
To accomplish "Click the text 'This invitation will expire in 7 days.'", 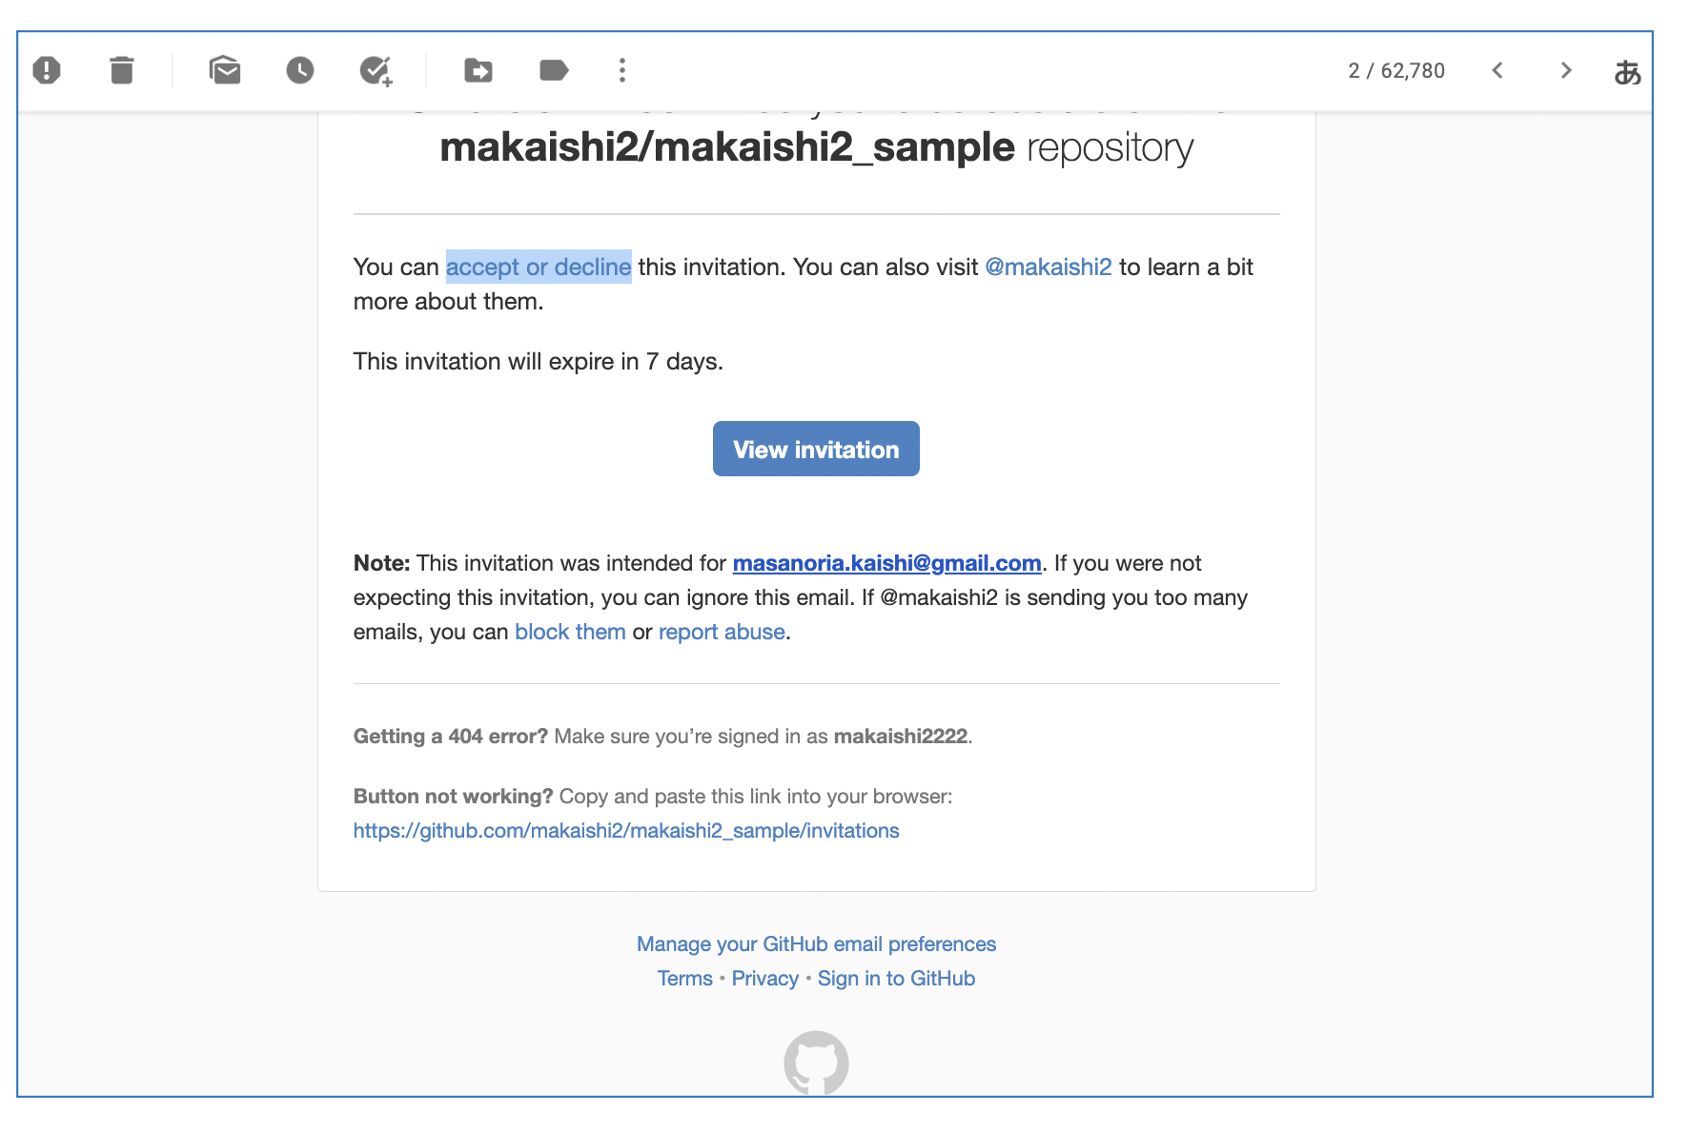I will (538, 362).
